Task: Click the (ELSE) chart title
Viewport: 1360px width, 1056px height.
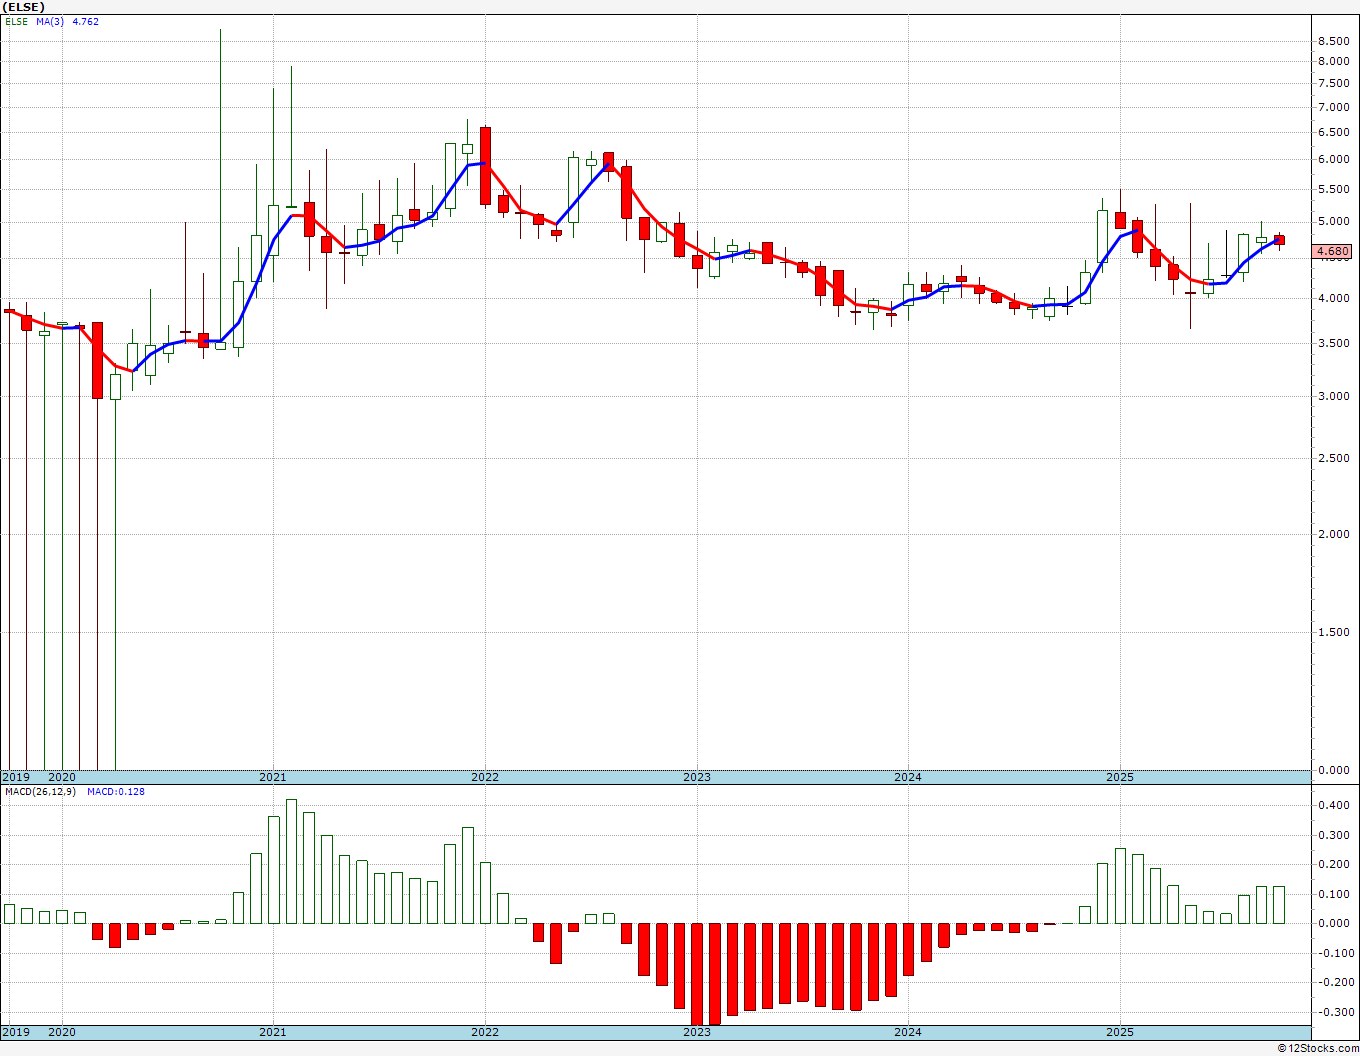Action: point(24,7)
